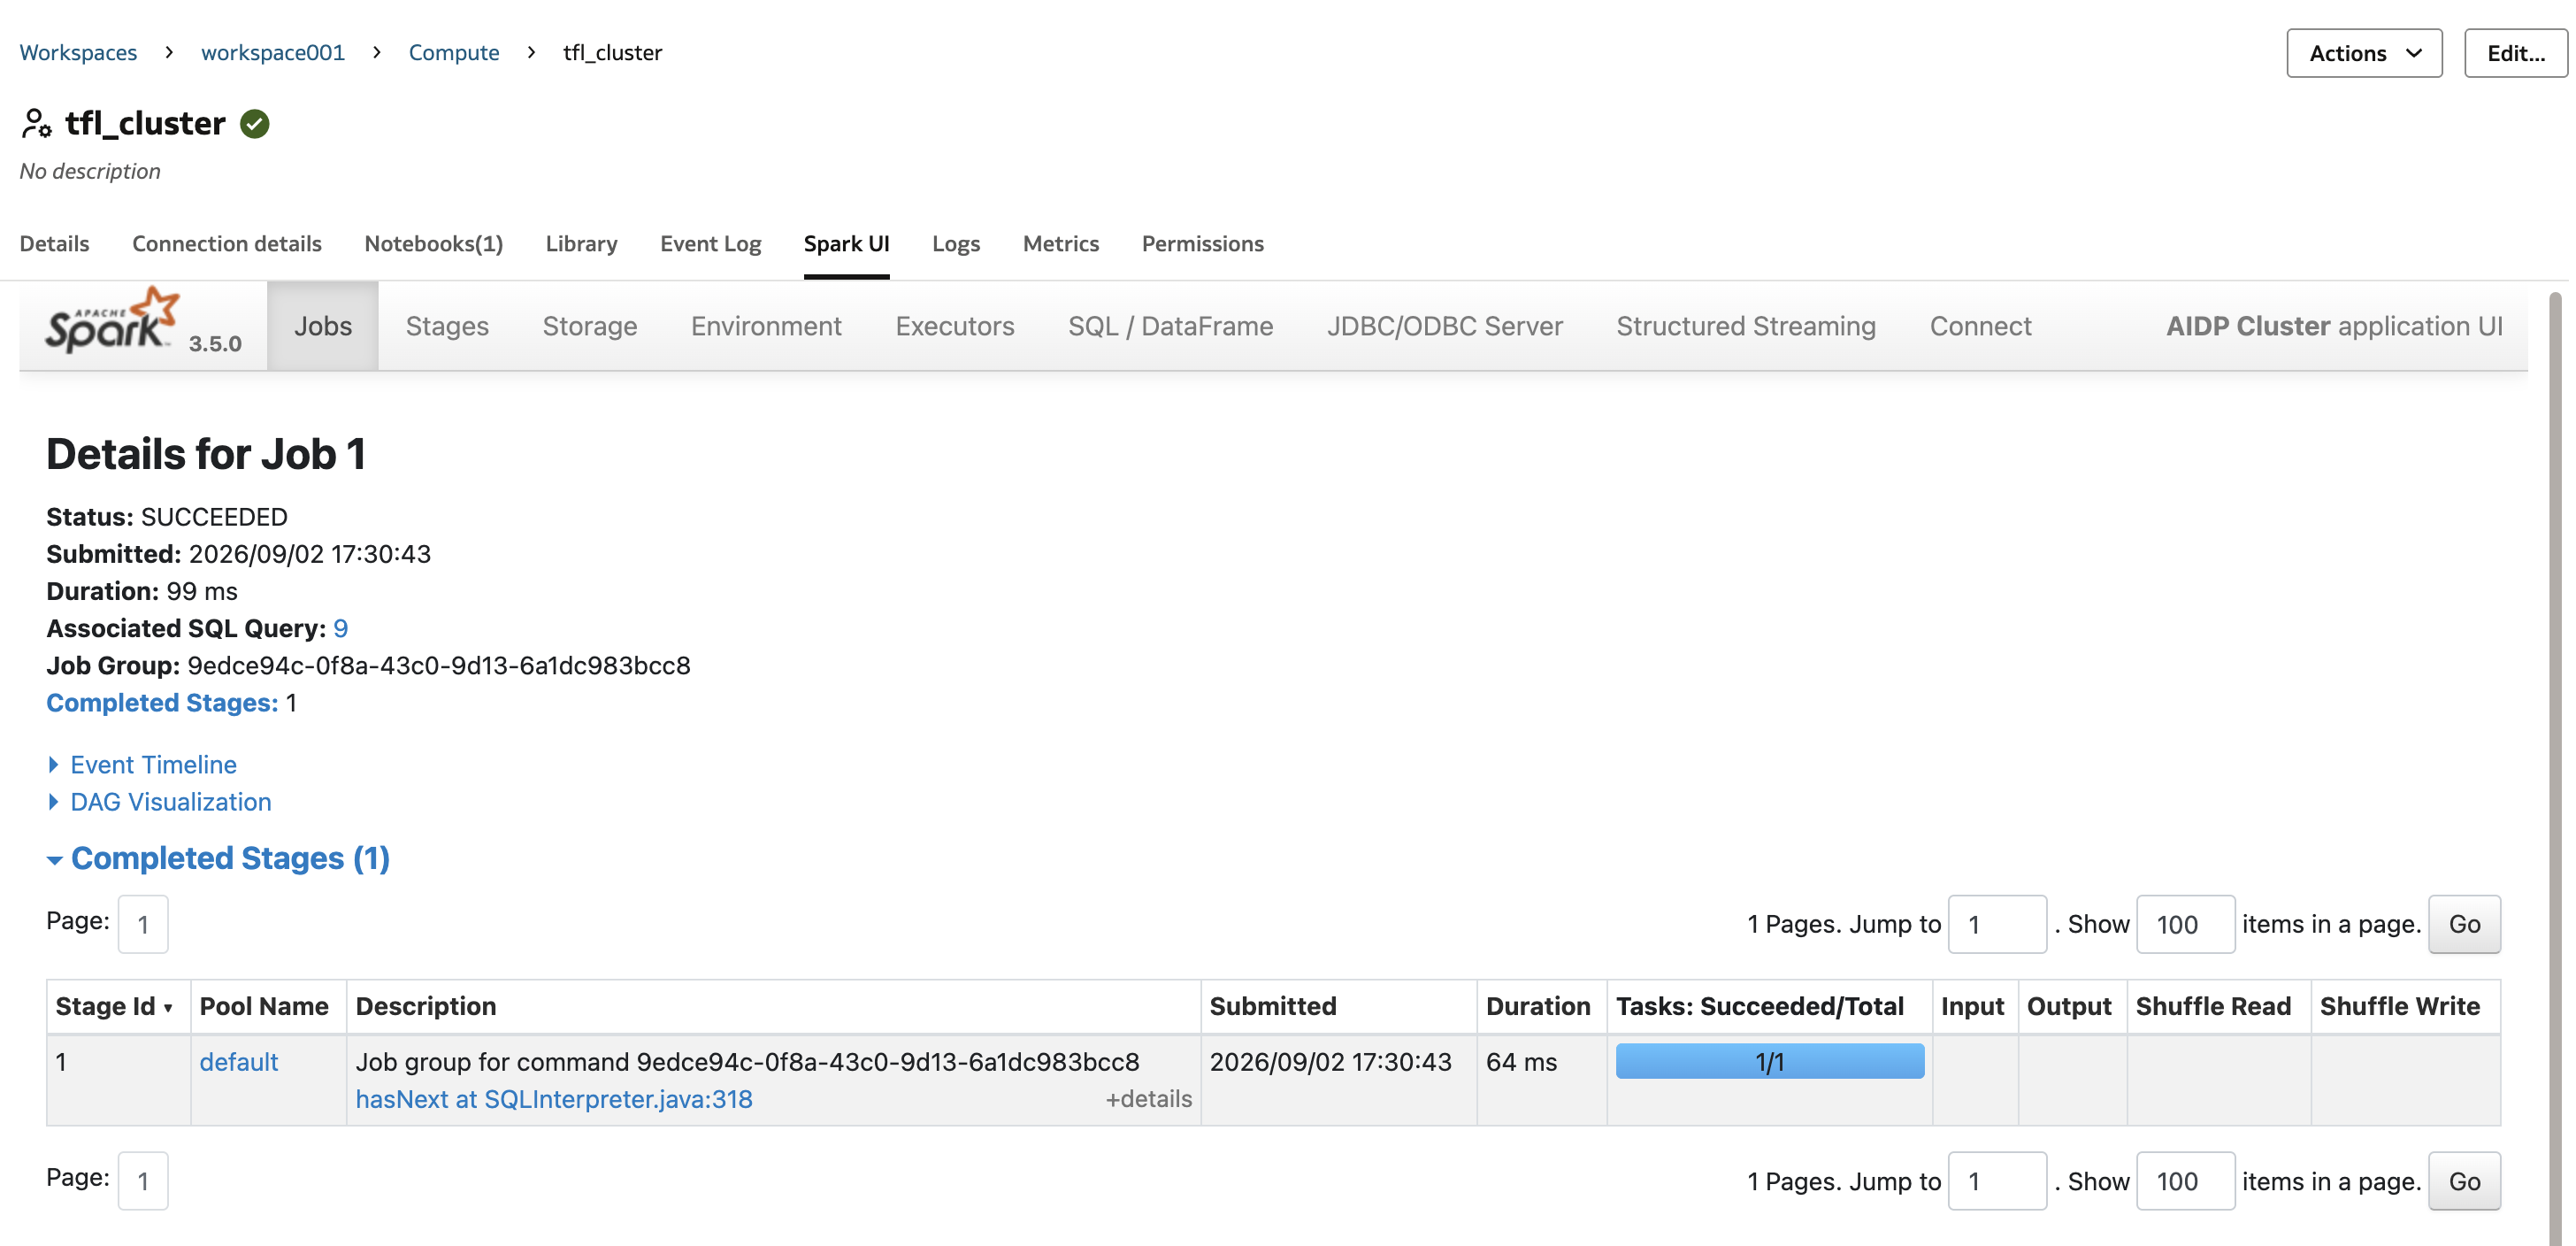Switch to the Library tab

(x=582, y=244)
